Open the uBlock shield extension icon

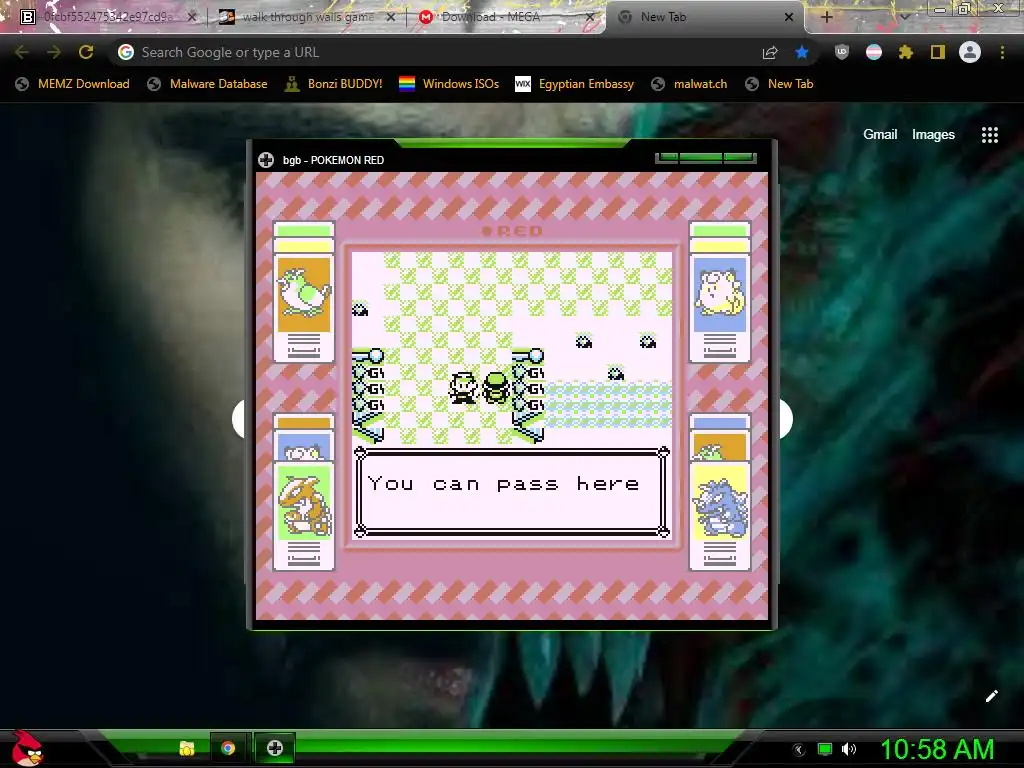tap(842, 52)
